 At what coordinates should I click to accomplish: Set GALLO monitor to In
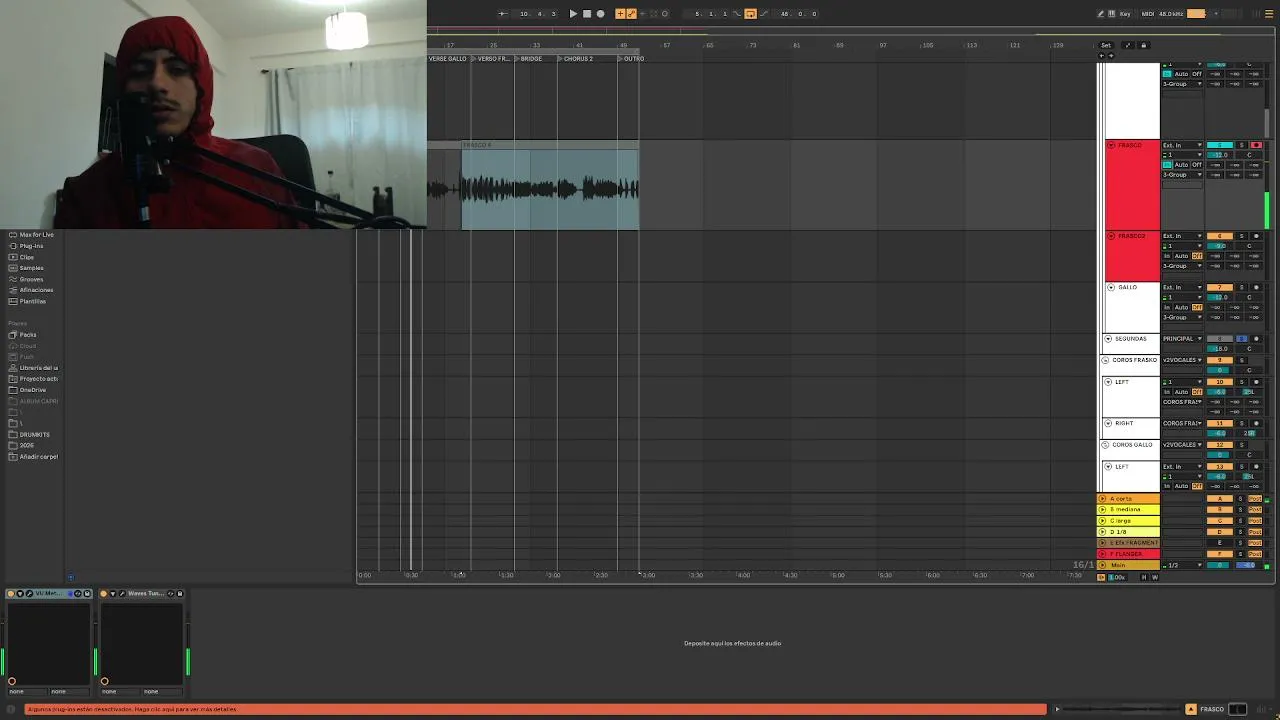pyautogui.click(x=1167, y=307)
